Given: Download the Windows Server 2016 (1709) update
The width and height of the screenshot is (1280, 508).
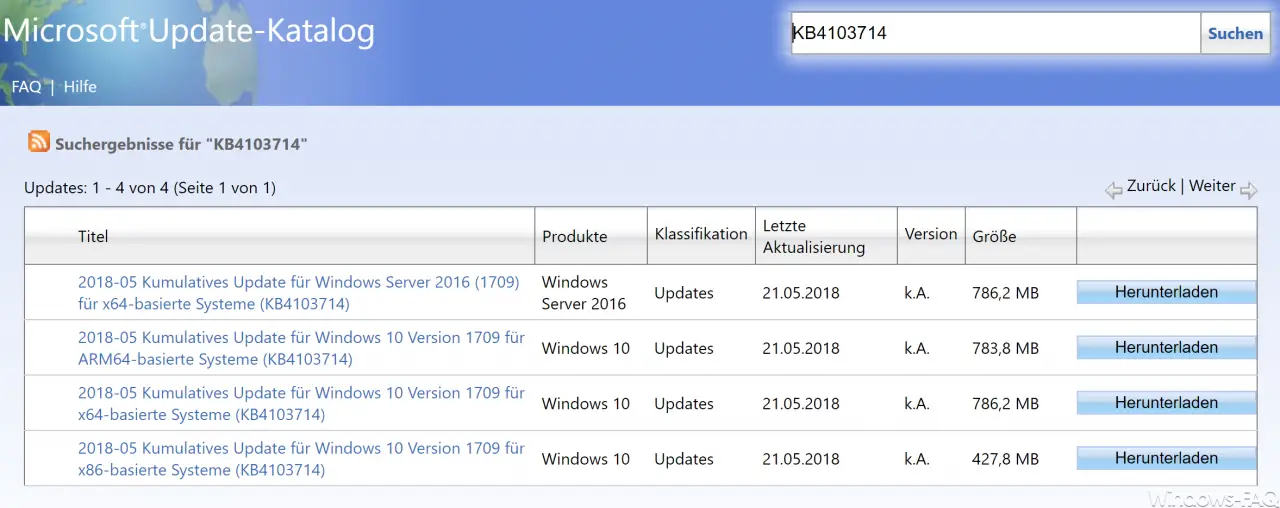Looking at the screenshot, I should (1166, 292).
